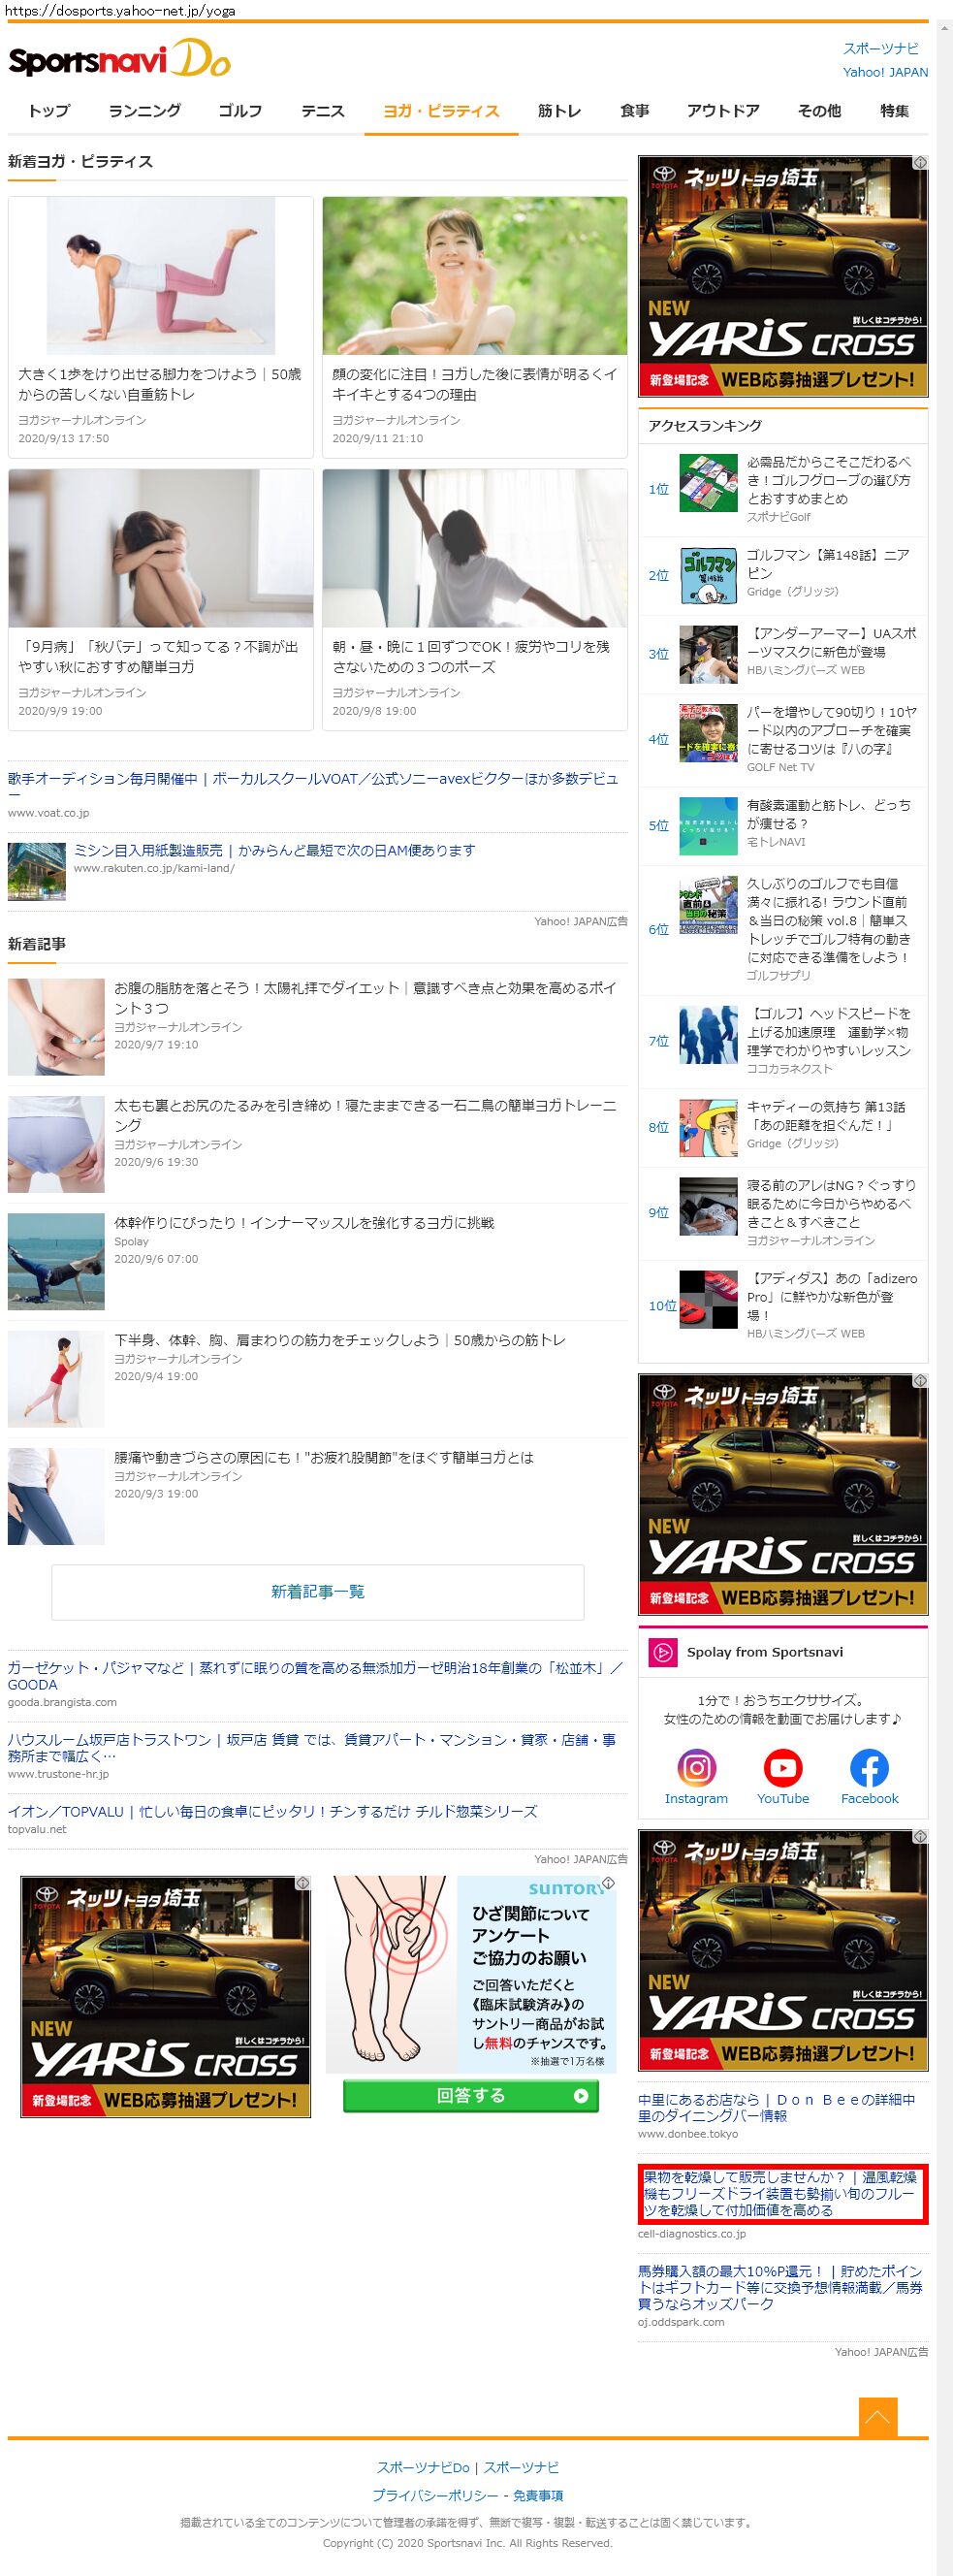The width and height of the screenshot is (953, 2576).
Task: Click thumbnail of beach yoga article
Action: tap(56, 1262)
